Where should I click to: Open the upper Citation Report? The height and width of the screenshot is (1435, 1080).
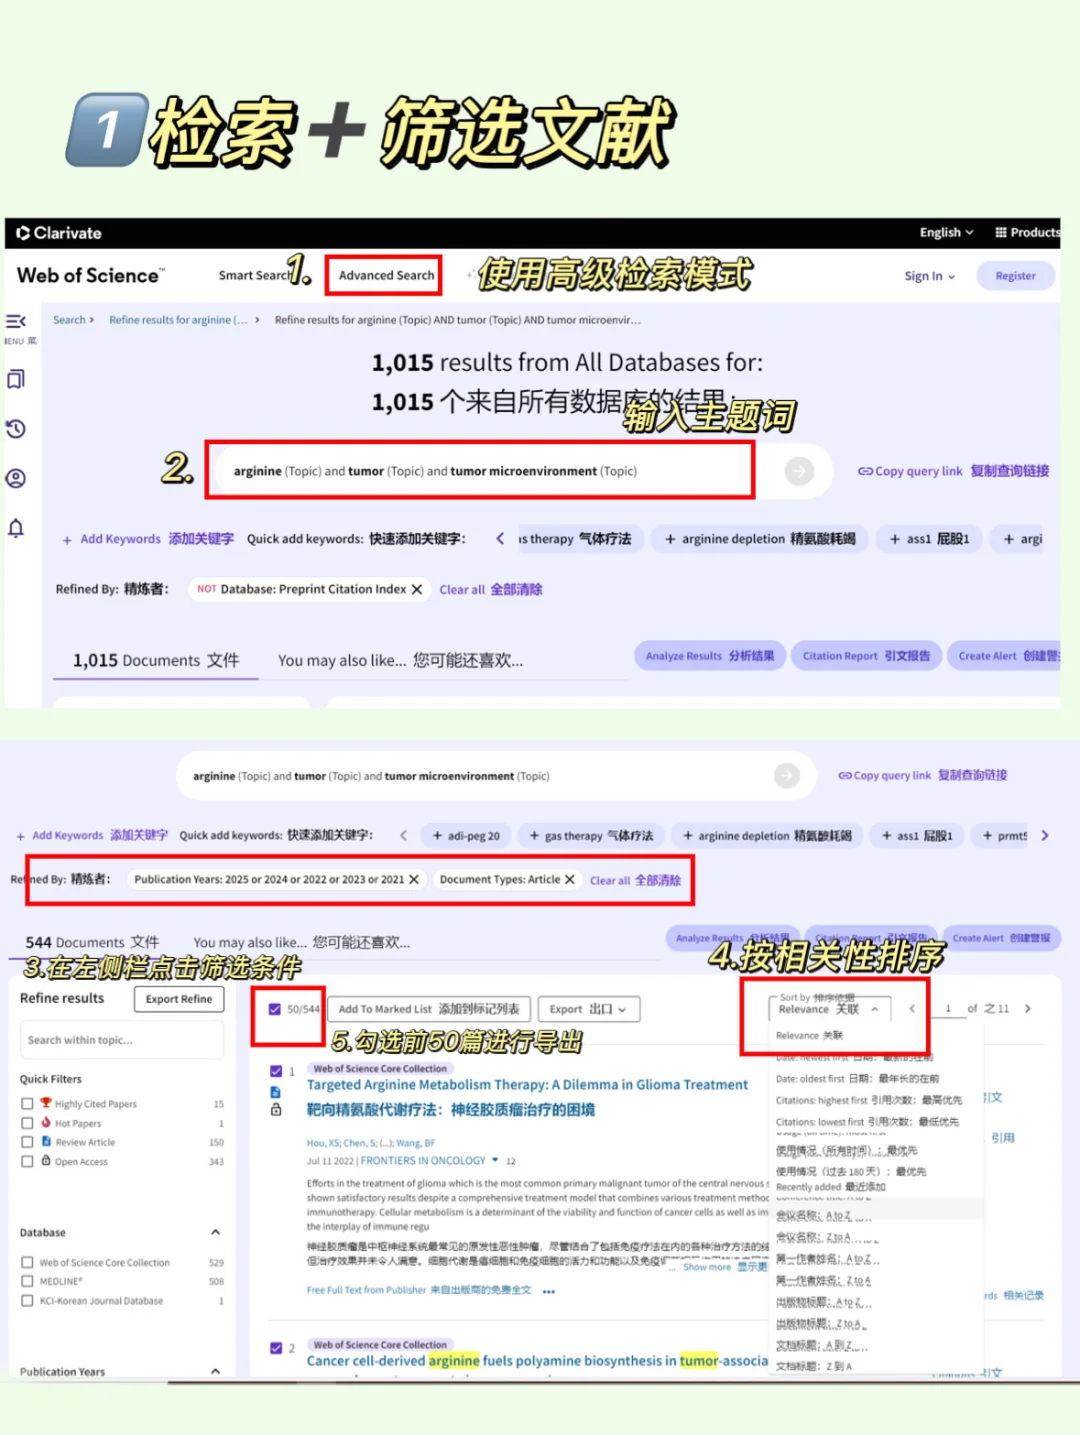pyautogui.click(x=866, y=656)
